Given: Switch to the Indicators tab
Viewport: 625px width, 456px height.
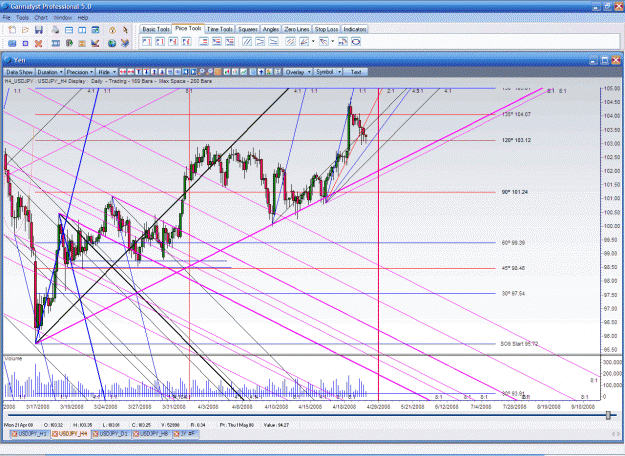Looking at the screenshot, I should (355, 29).
